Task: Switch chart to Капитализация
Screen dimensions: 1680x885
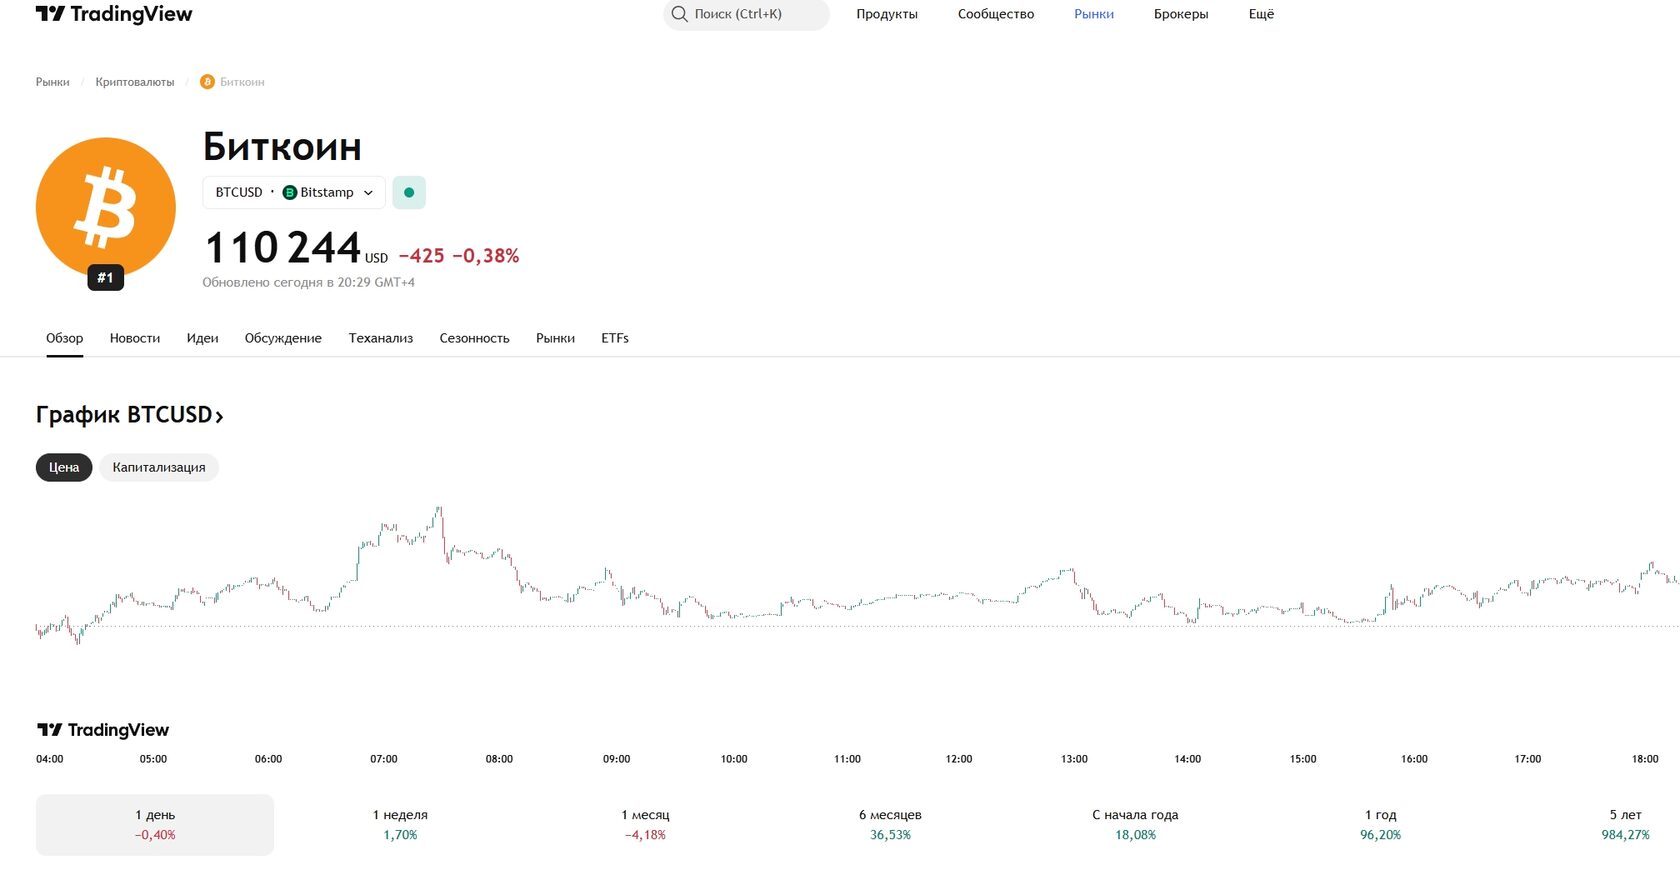Action: click(159, 467)
